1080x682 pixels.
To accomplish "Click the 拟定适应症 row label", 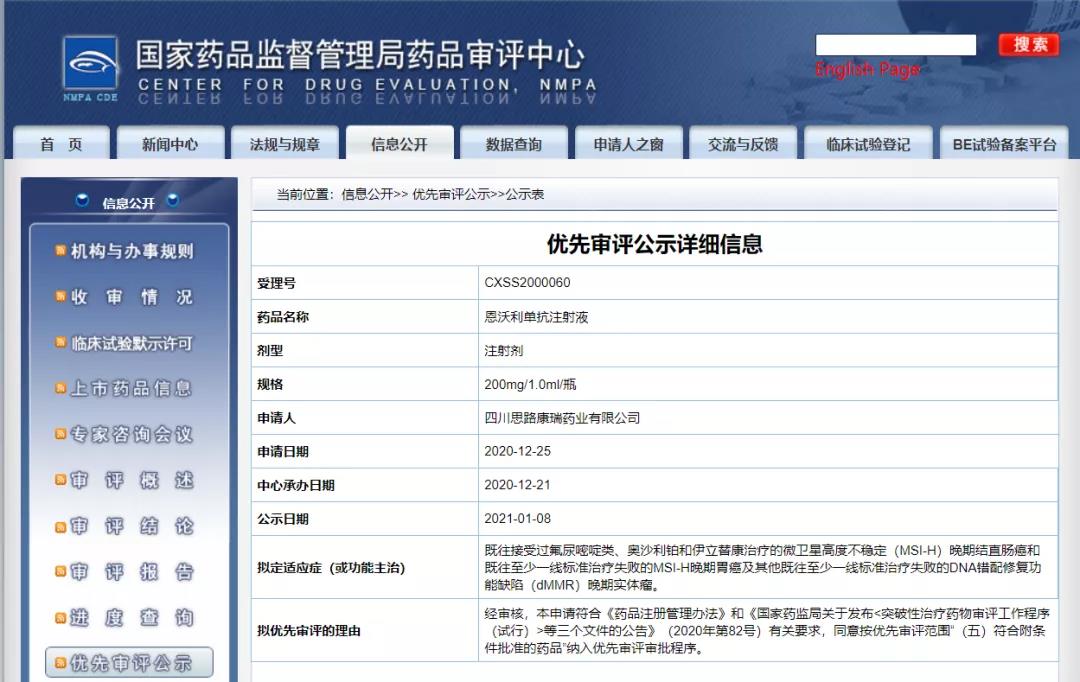I will pyautogui.click(x=331, y=568).
